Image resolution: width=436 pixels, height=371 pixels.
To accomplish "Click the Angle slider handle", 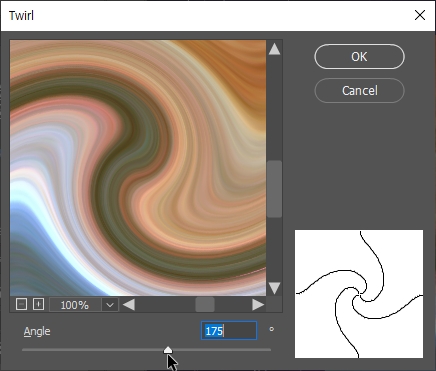I will (x=168, y=350).
